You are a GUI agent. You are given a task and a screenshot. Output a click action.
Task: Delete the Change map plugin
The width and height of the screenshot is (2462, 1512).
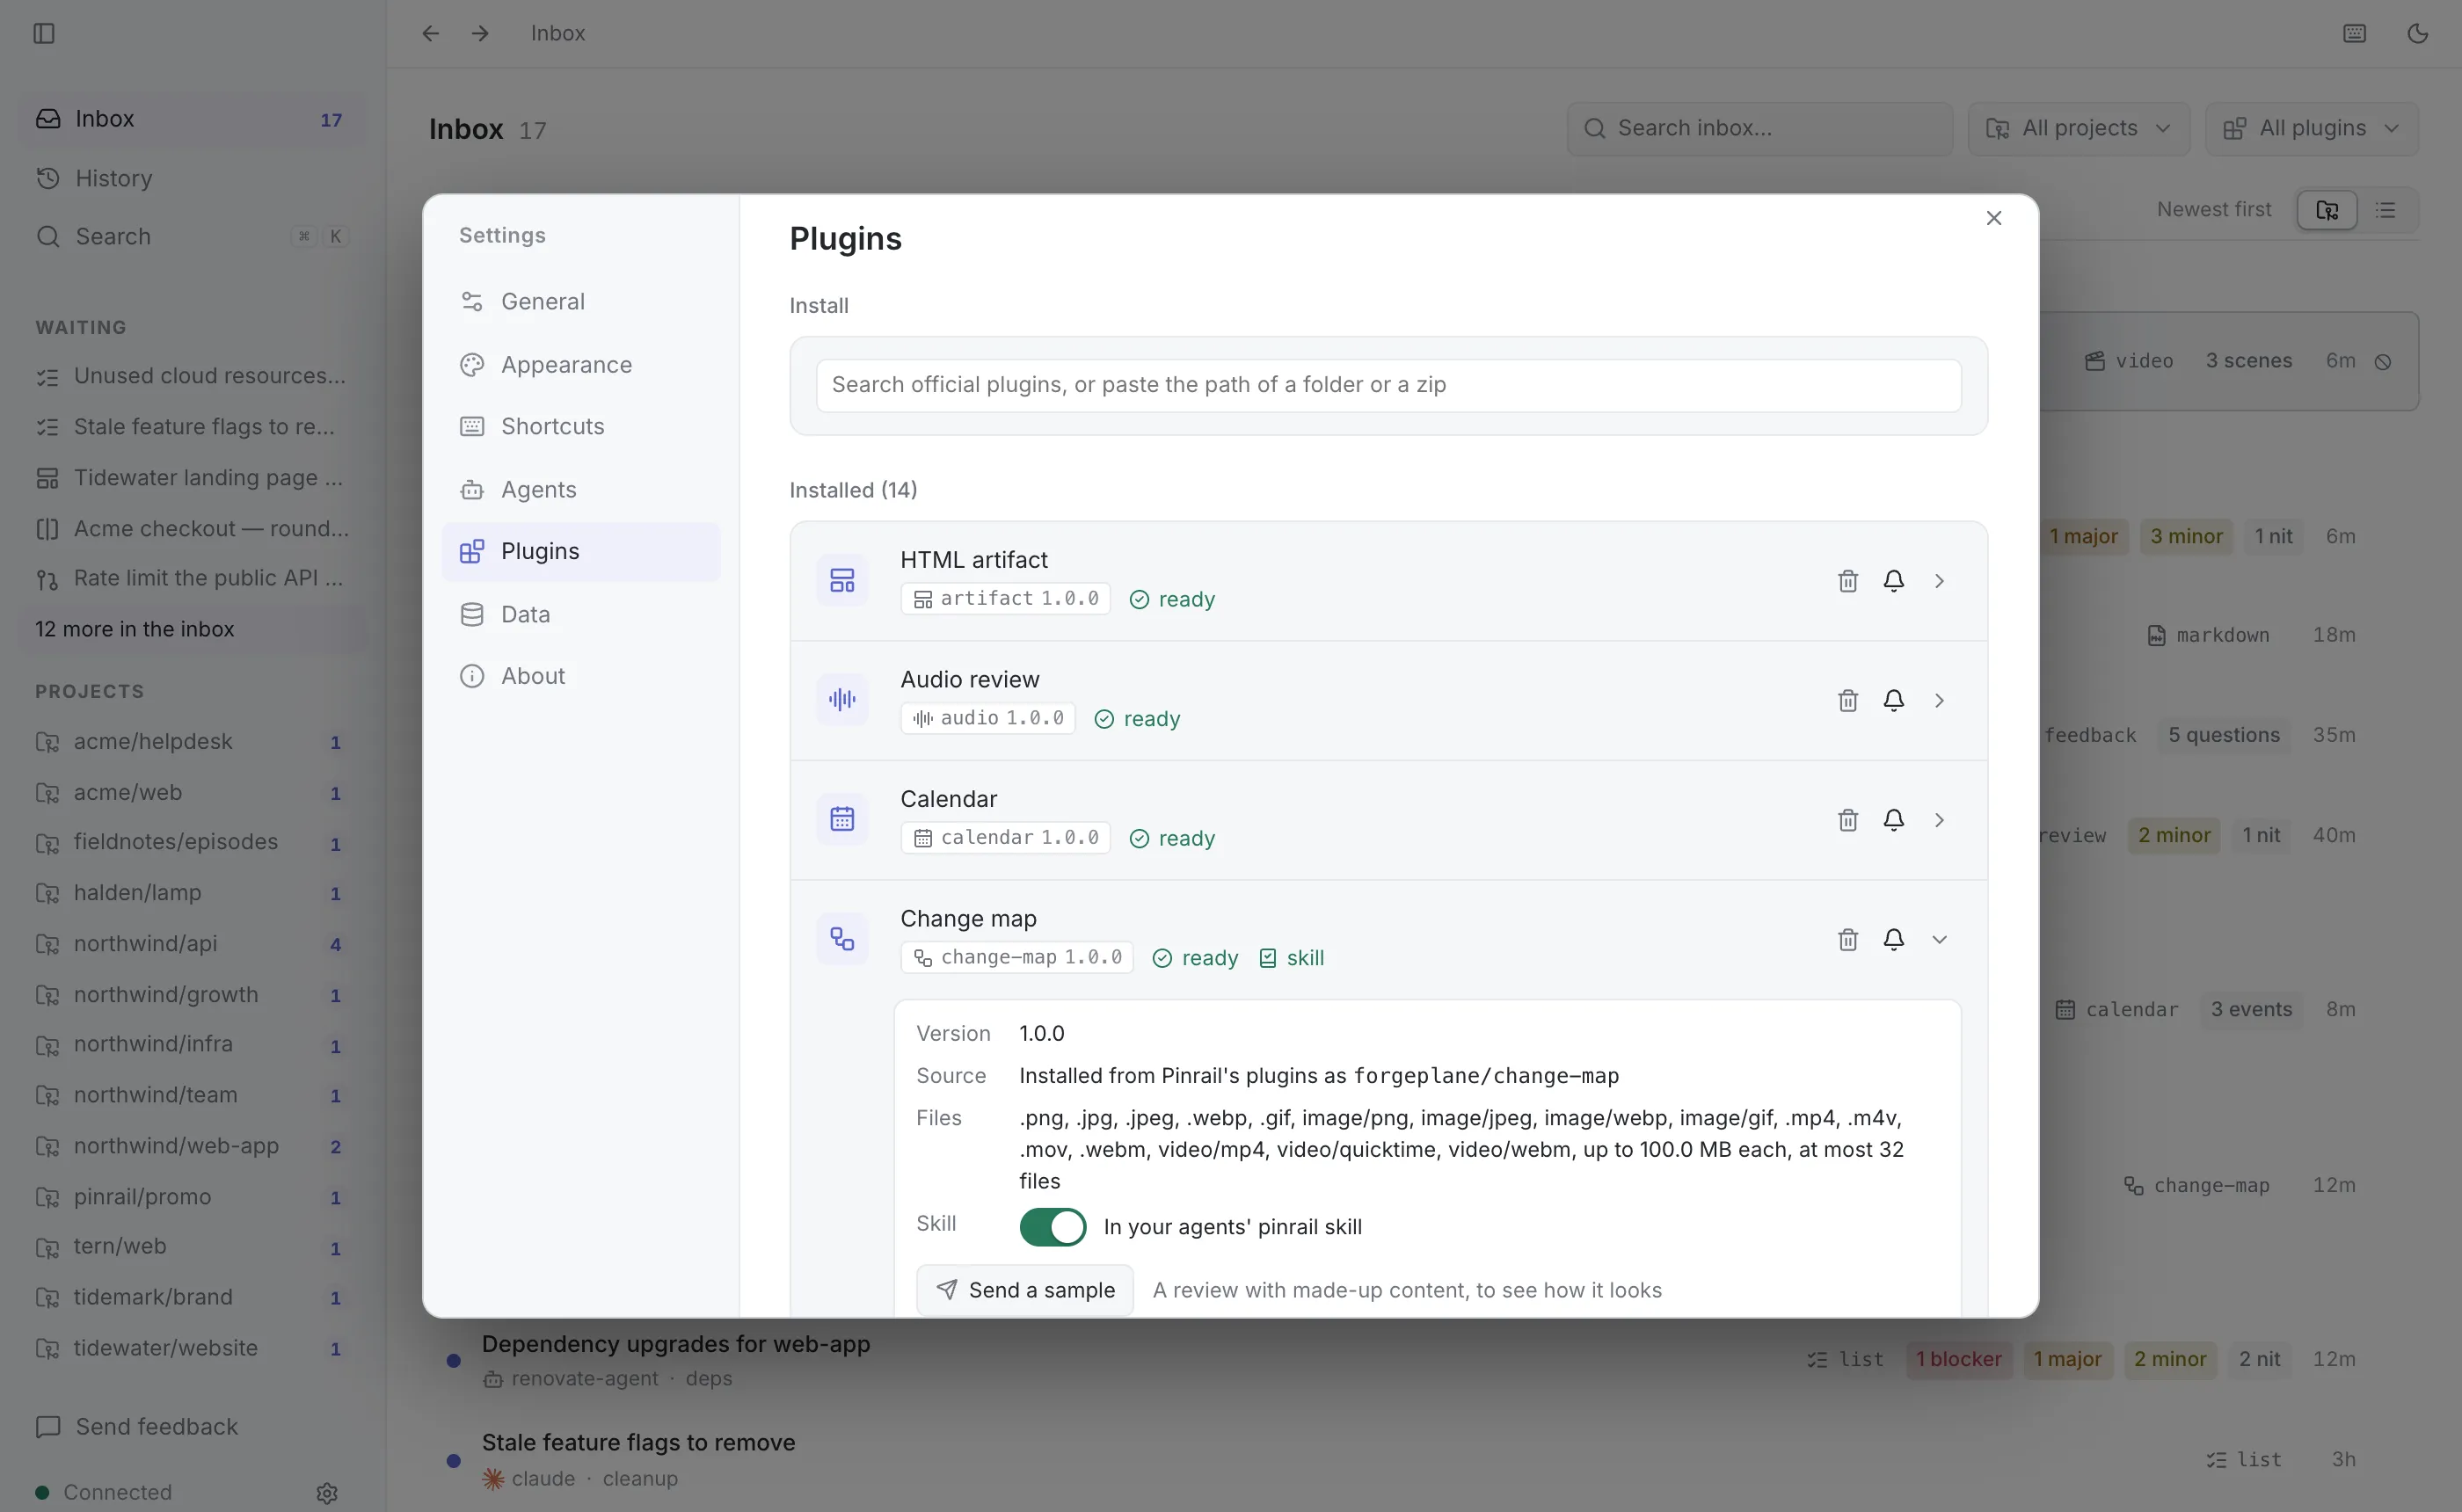click(x=1847, y=939)
